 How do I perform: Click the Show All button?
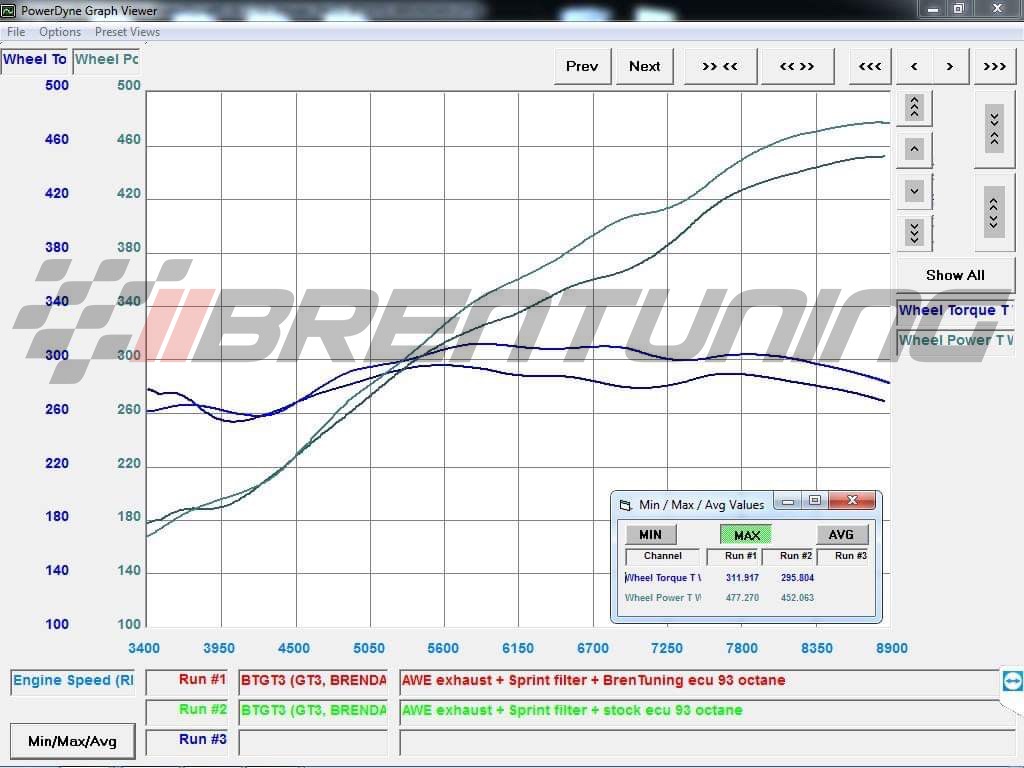[955, 275]
